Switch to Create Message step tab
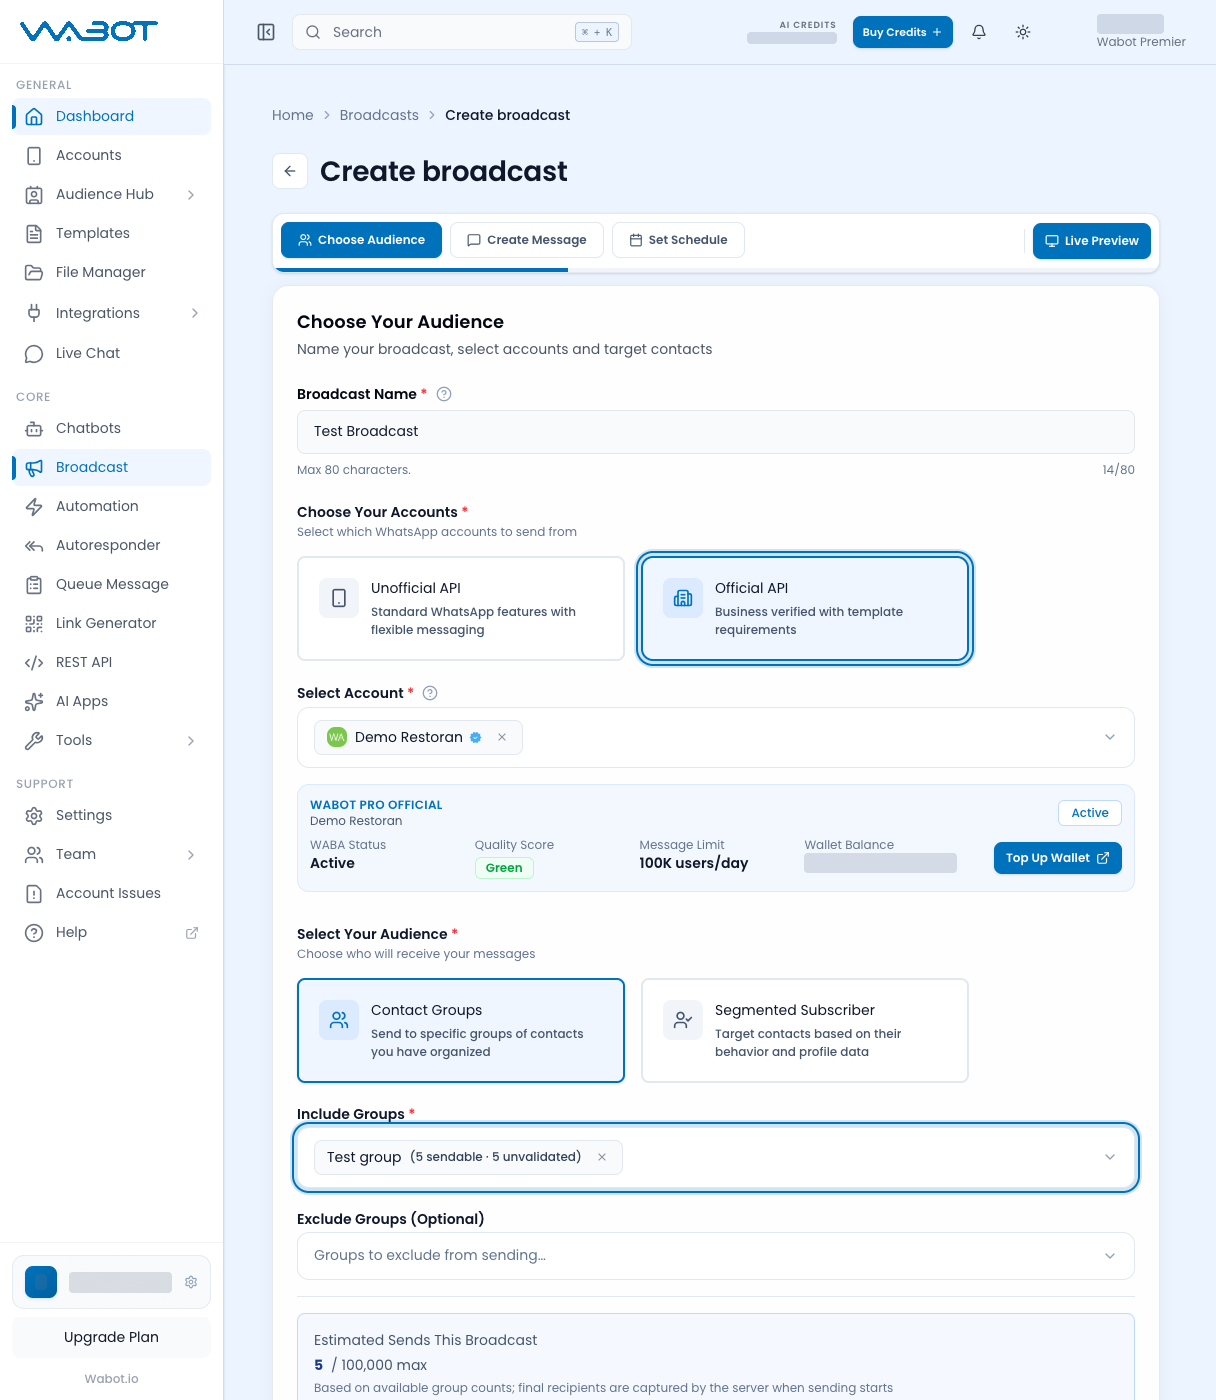The image size is (1216, 1400). [527, 240]
